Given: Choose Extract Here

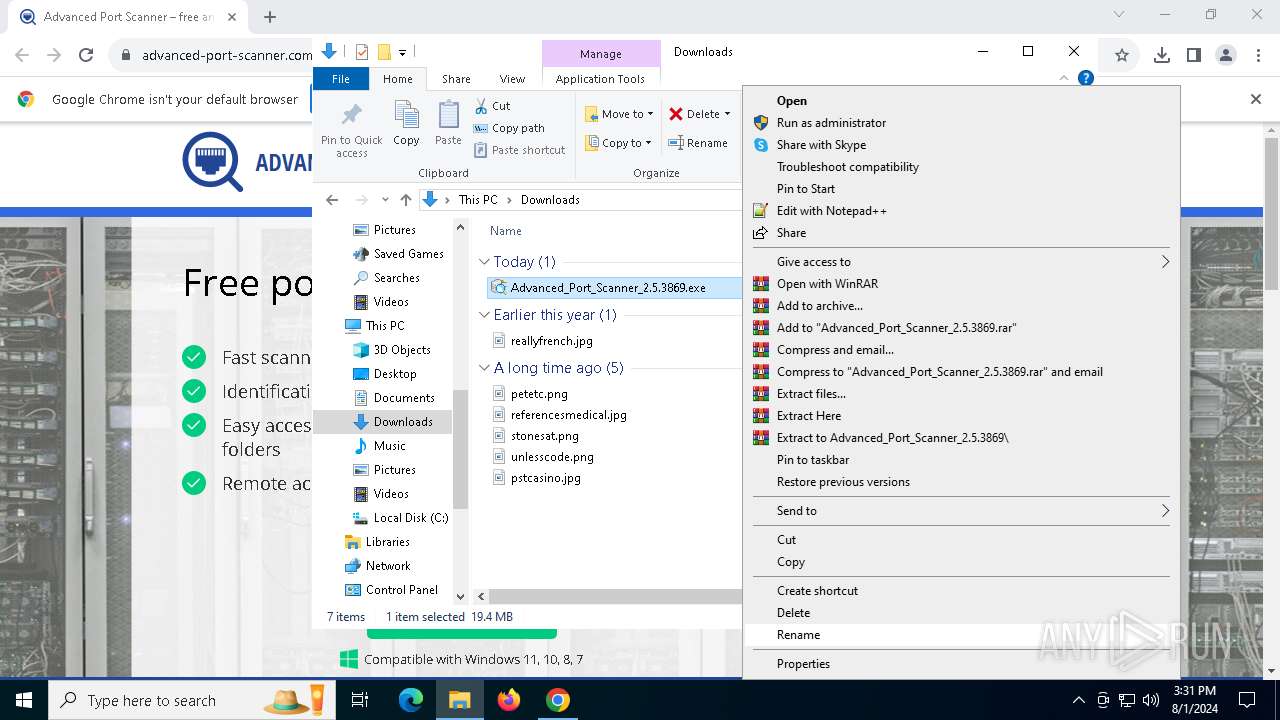Looking at the screenshot, I should (x=961, y=416).
